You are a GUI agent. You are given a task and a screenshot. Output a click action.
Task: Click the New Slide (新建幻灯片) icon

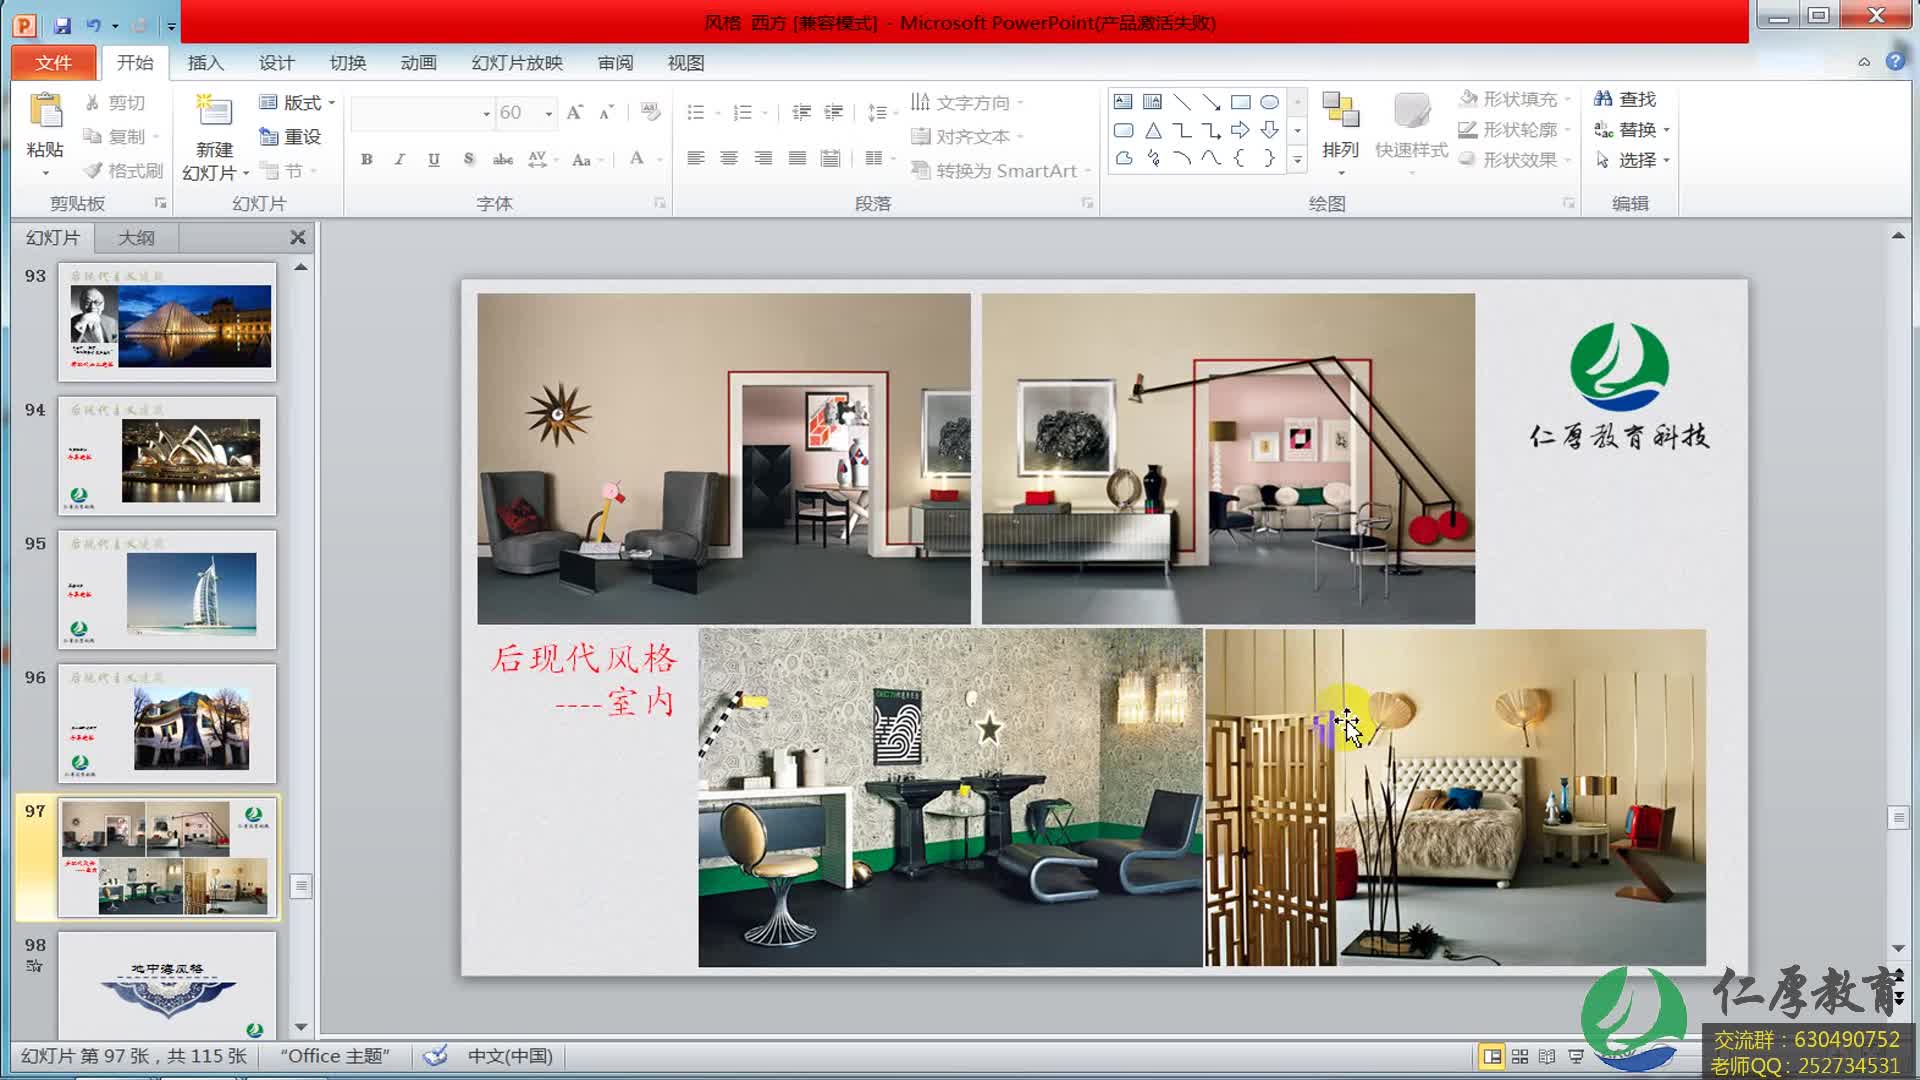(214, 112)
